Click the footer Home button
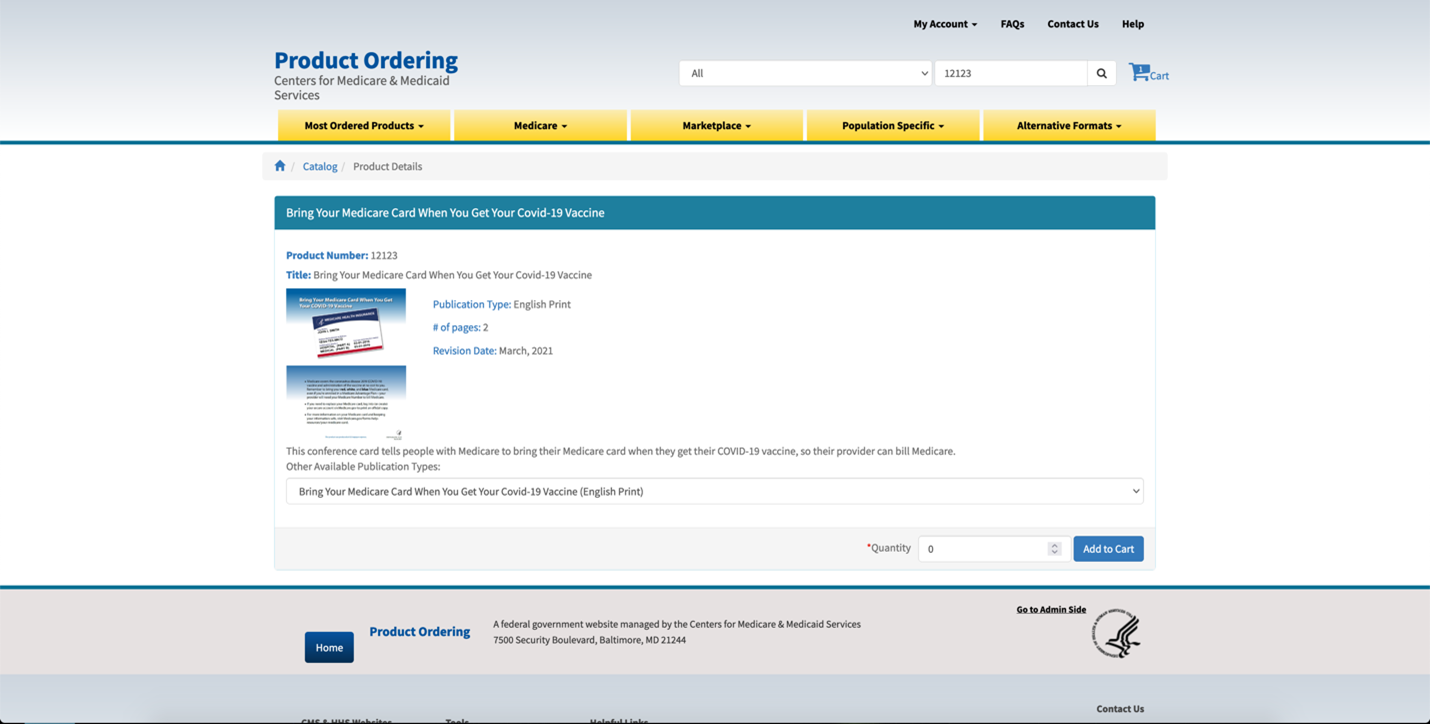The height and width of the screenshot is (724, 1430). pos(329,647)
